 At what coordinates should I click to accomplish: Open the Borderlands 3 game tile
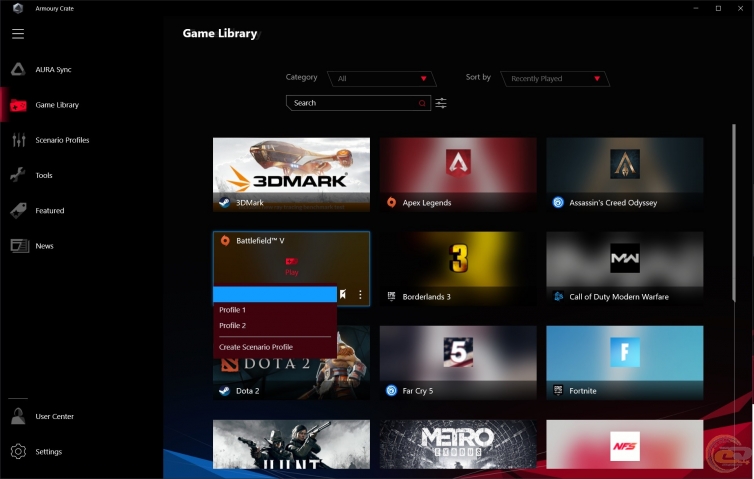(458, 268)
